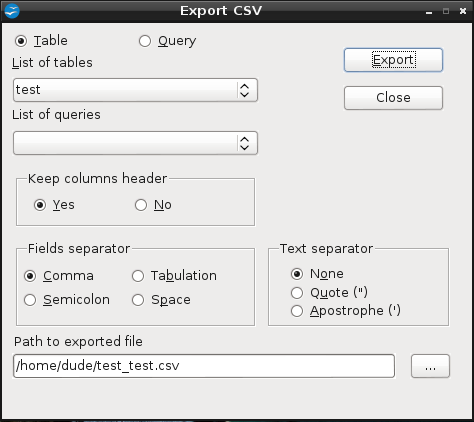Click the app icon in title bar
Image resolution: width=474 pixels, height=422 pixels.
point(12,11)
